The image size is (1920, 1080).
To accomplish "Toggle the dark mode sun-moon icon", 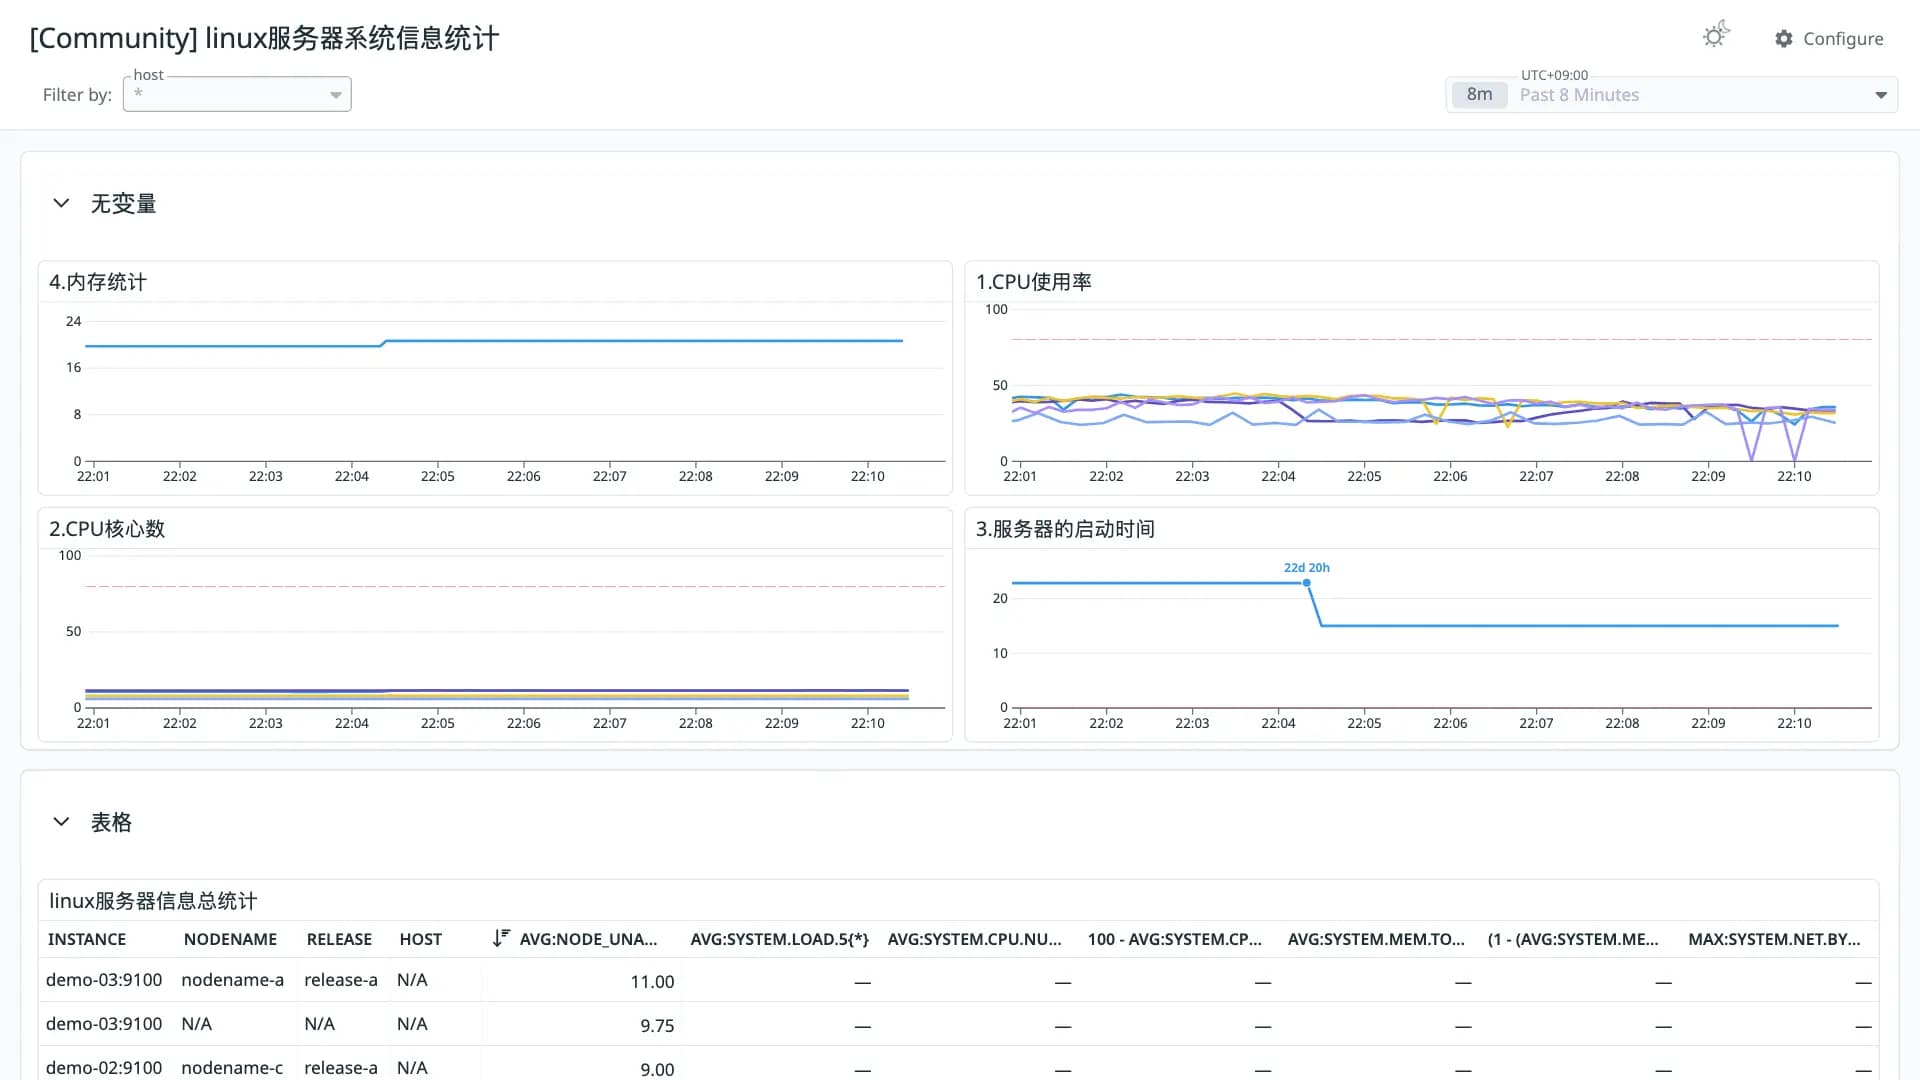I will click(x=1716, y=36).
